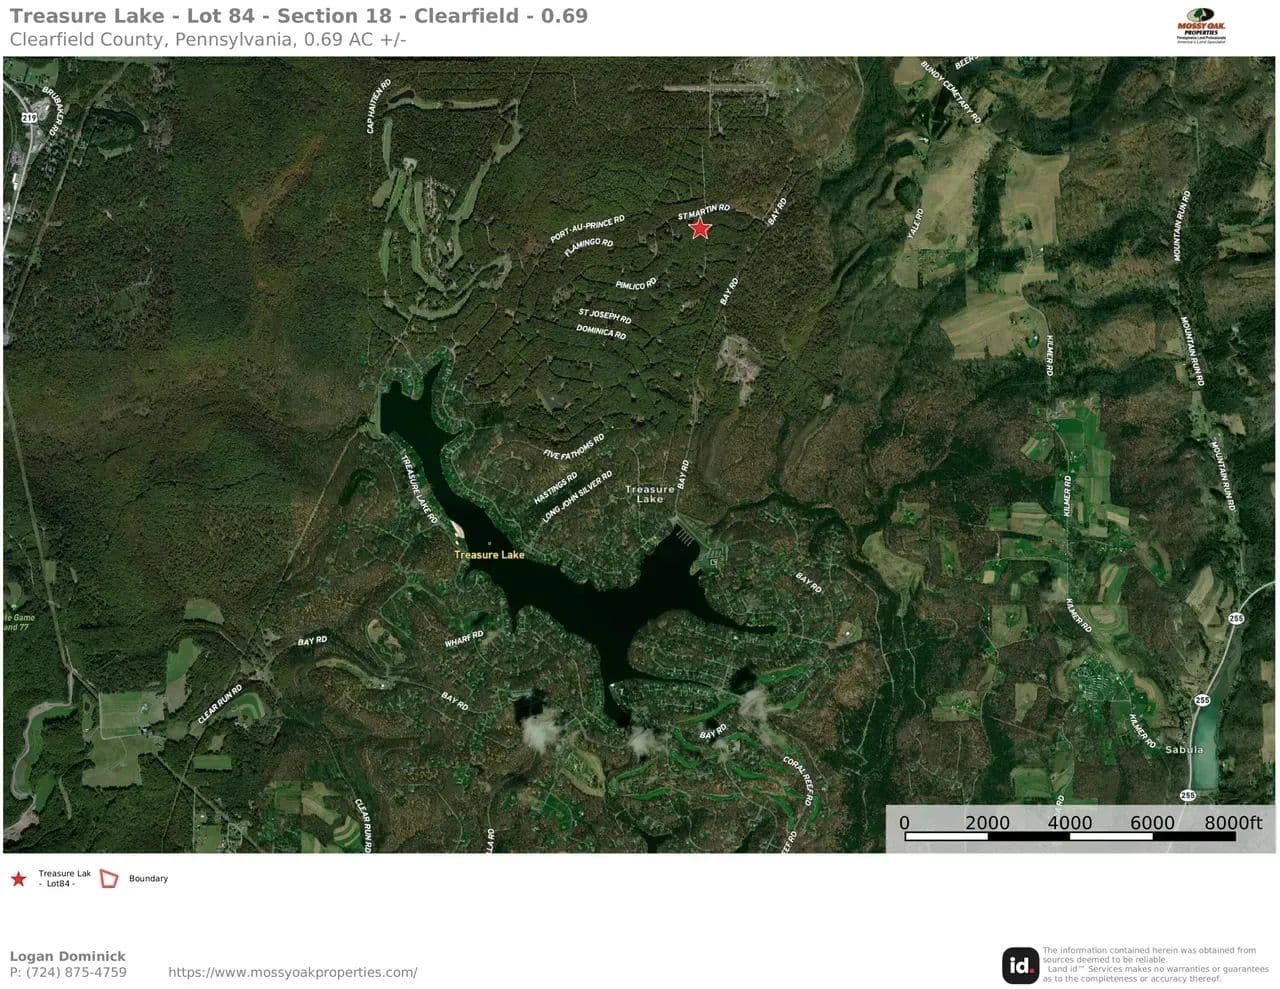
Task: Click the Clearfield County subtitle text
Action: point(207,40)
